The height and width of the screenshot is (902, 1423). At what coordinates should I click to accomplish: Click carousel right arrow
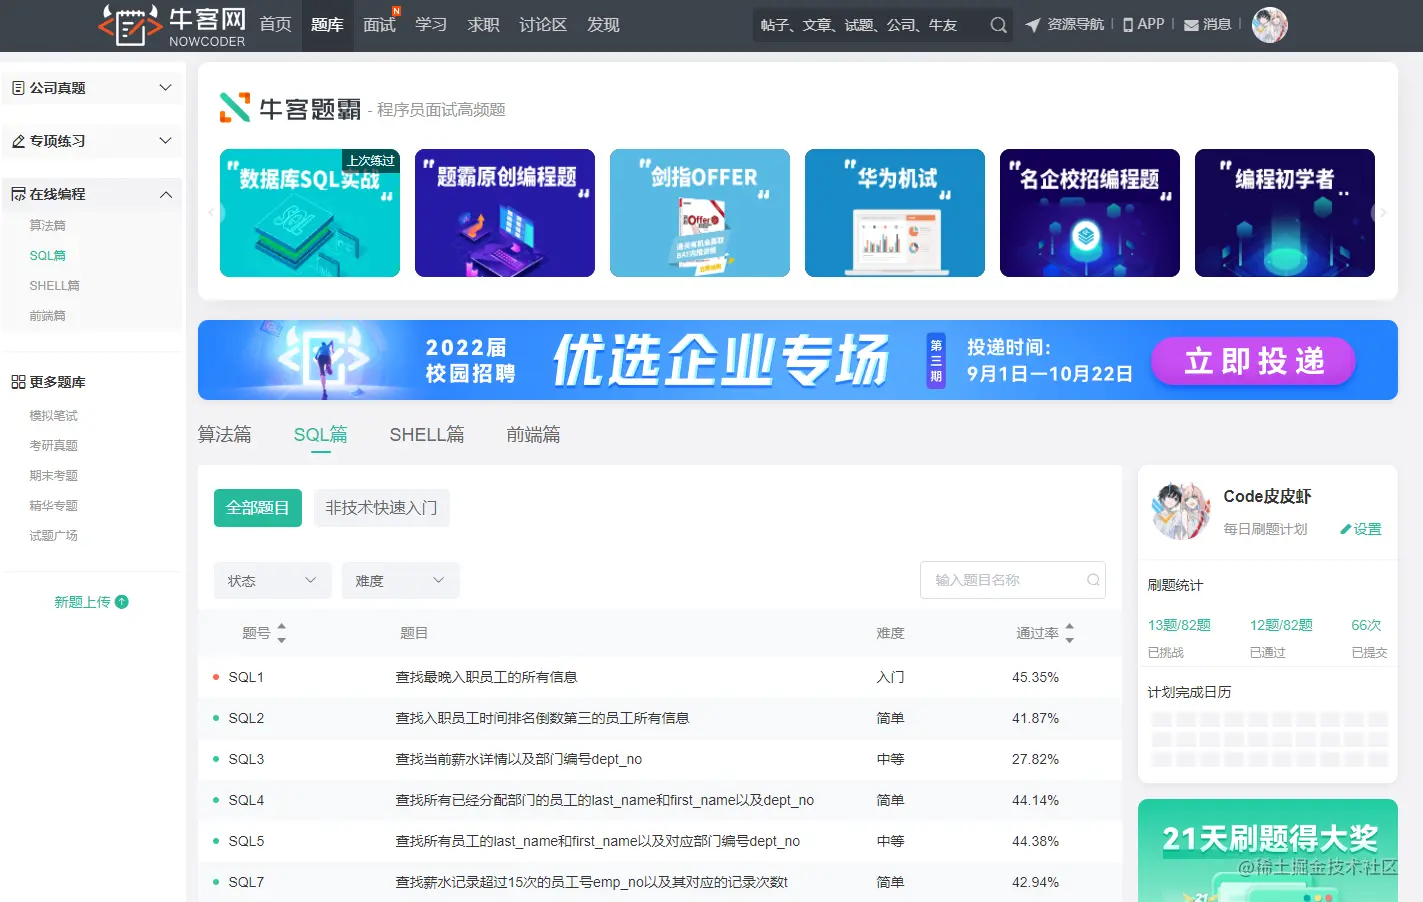pos(1383,213)
